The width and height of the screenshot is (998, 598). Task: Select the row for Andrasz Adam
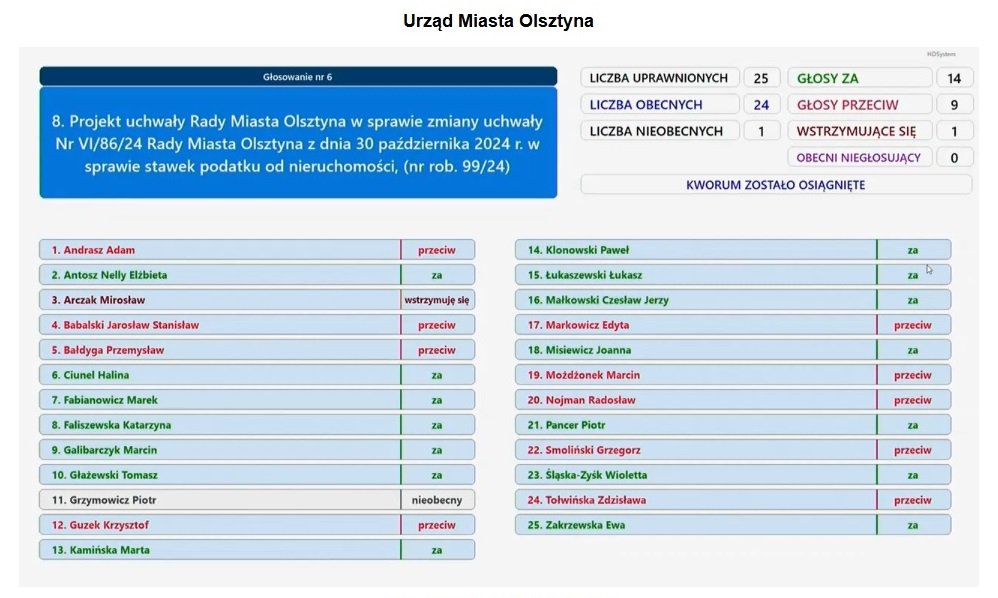point(257,250)
